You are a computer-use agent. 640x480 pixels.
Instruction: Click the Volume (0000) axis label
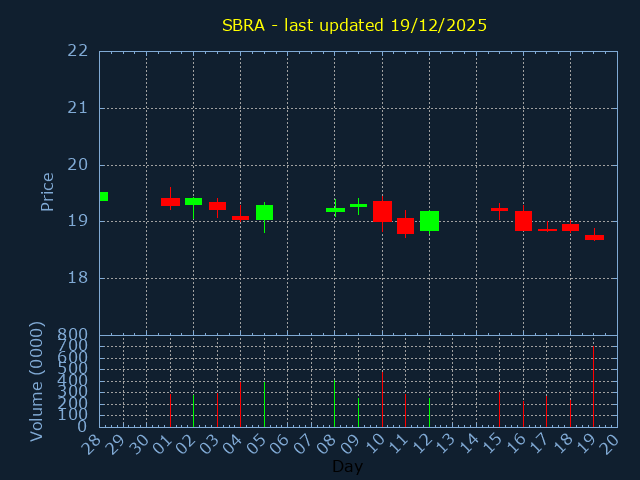(x=37, y=381)
